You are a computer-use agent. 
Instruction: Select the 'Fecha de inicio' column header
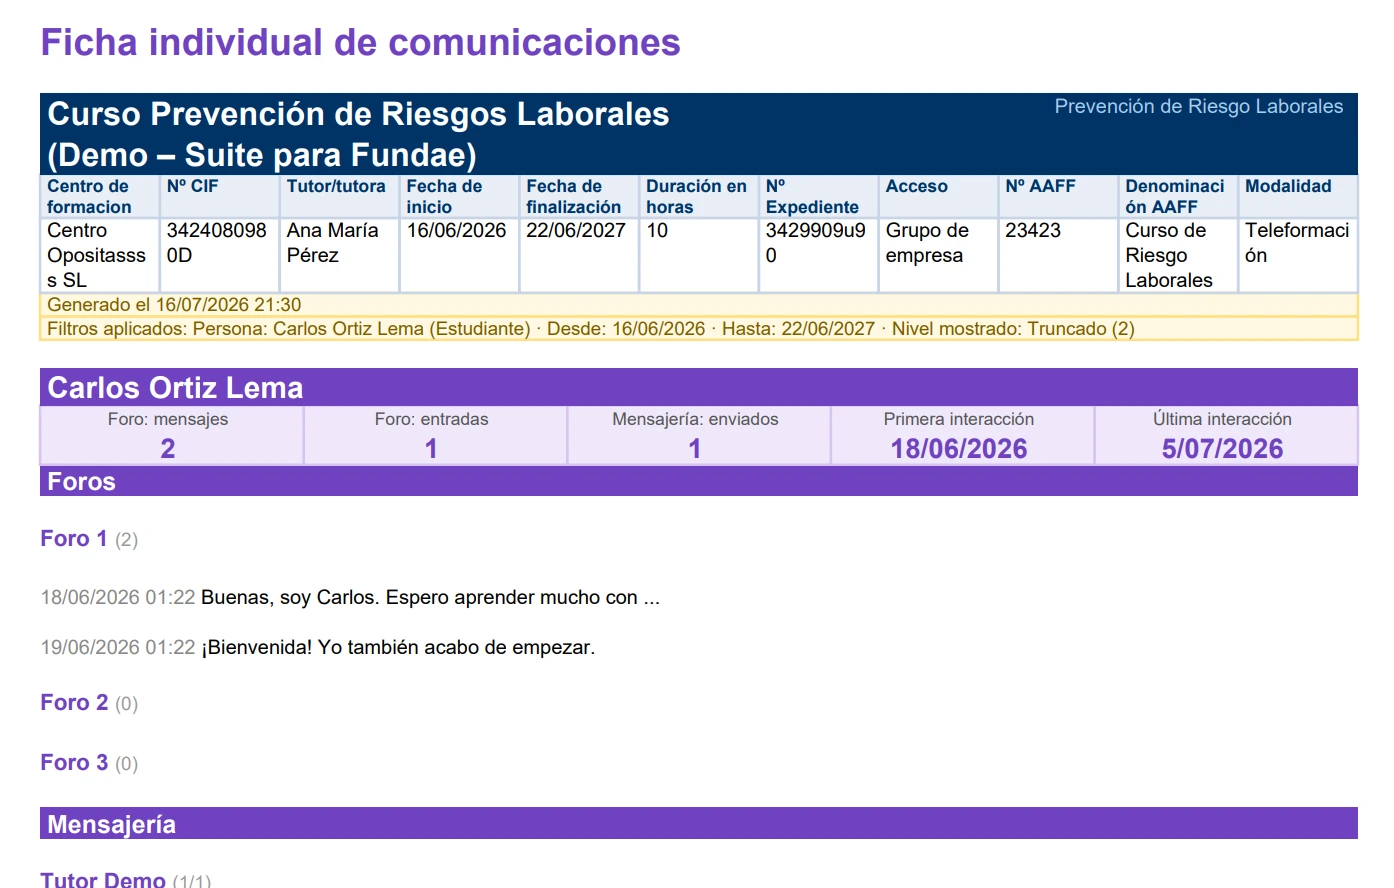[460, 196]
